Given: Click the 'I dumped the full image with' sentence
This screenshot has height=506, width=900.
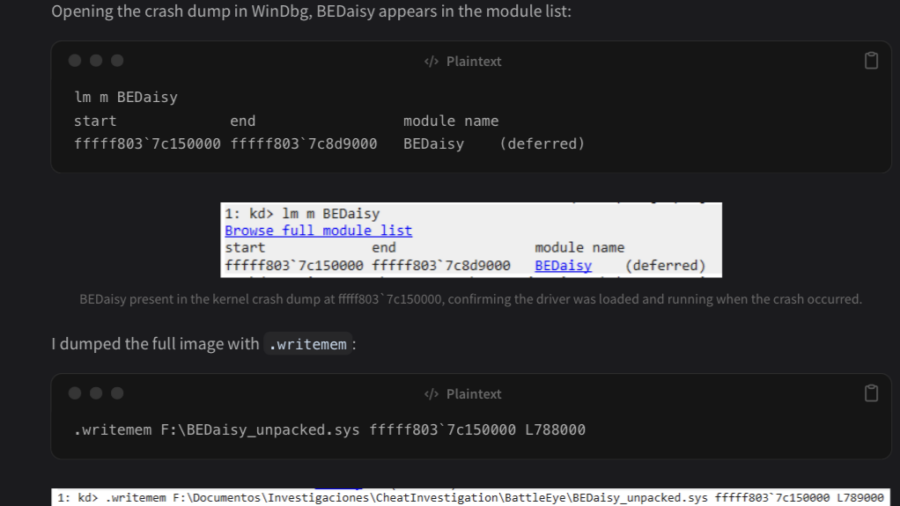Looking at the screenshot, I should pos(203,344).
